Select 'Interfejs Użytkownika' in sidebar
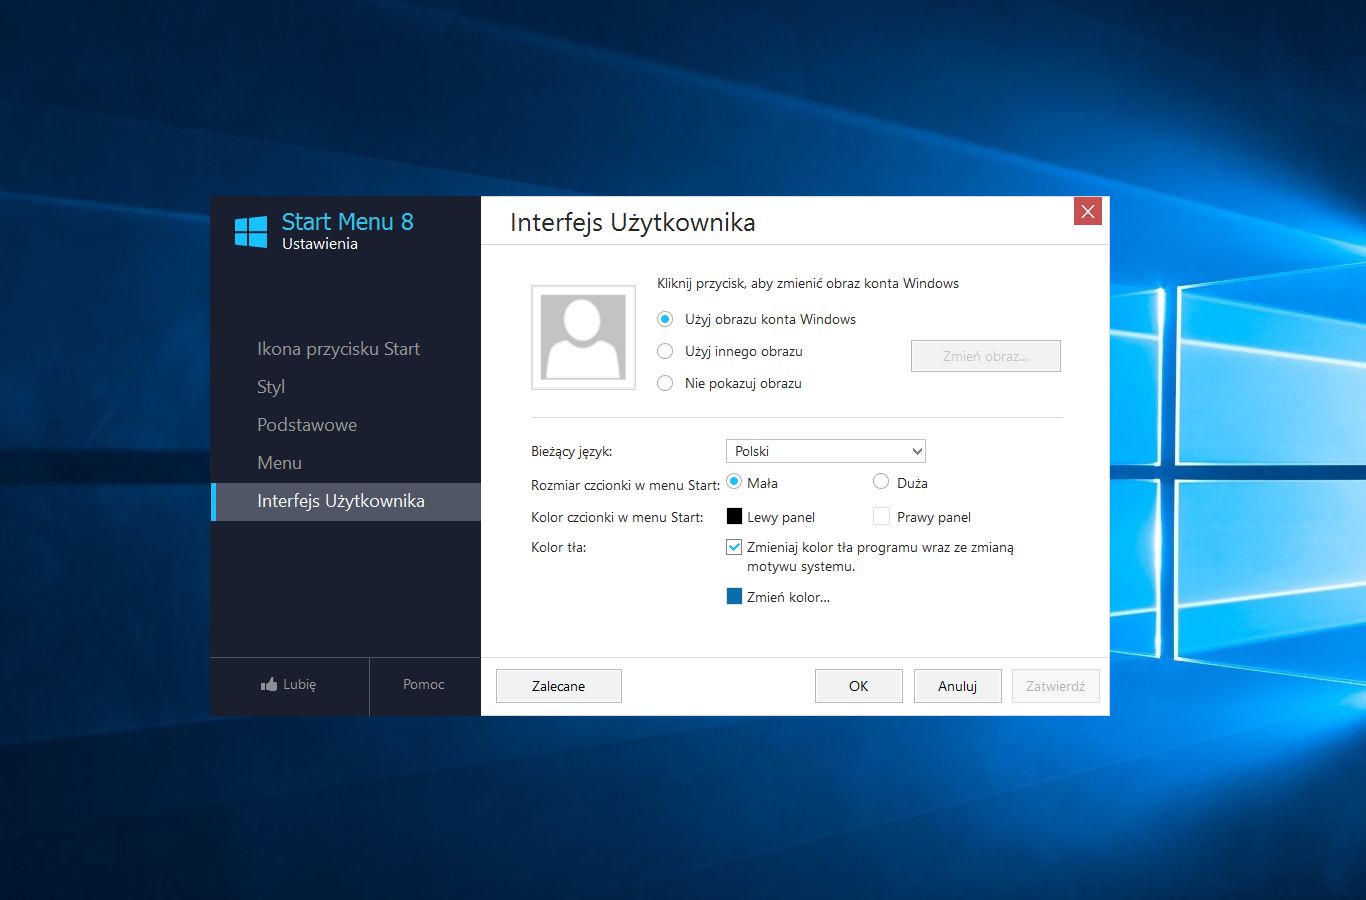1366x900 pixels. tap(346, 501)
